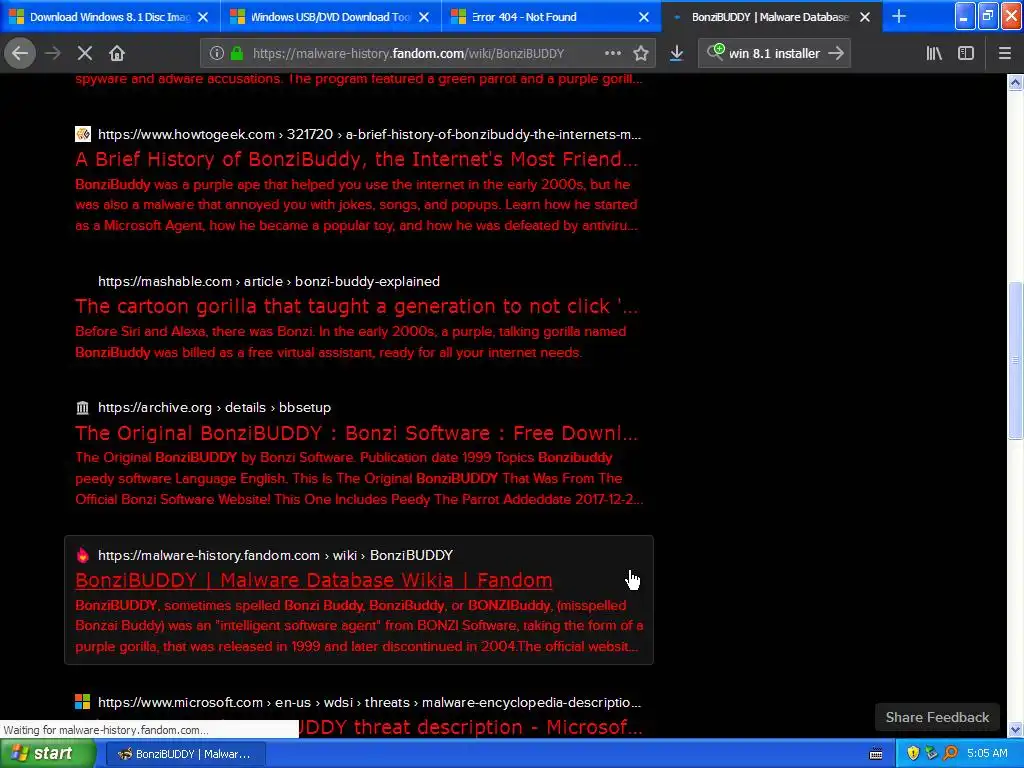Click the fandom flame favicon
Image resolution: width=1024 pixels, height=768 pixels.
[x=83, y=555]
